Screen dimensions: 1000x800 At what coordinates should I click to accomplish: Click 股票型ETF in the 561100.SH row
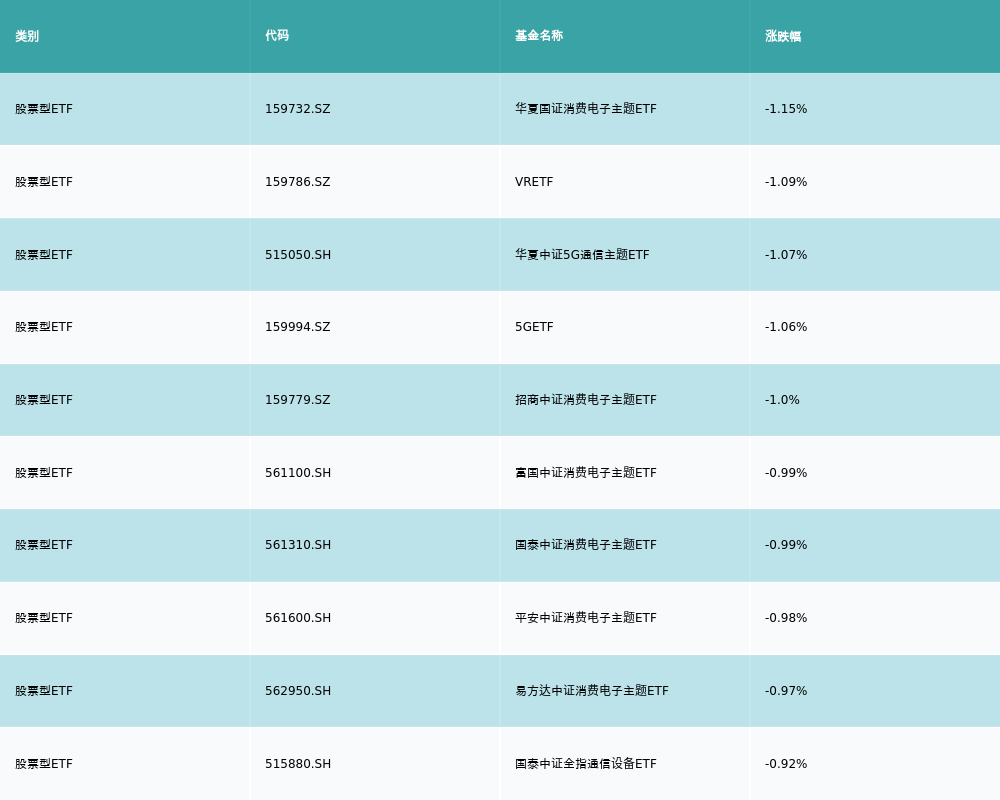click(44, 473)
